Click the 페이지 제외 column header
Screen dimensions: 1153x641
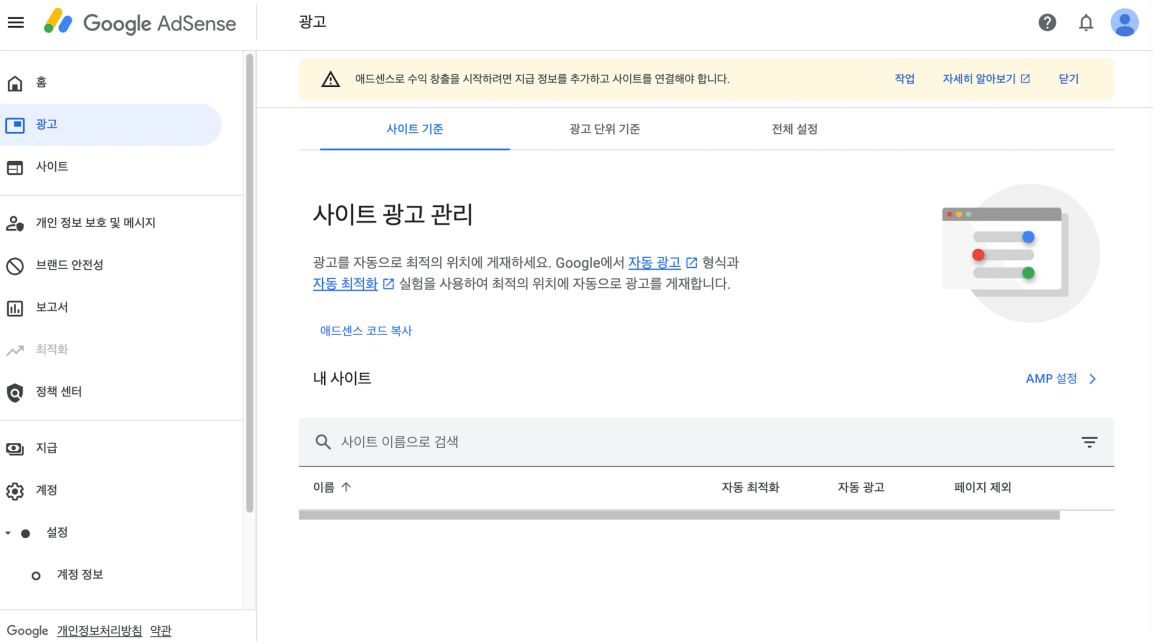[x=982, y=487]
